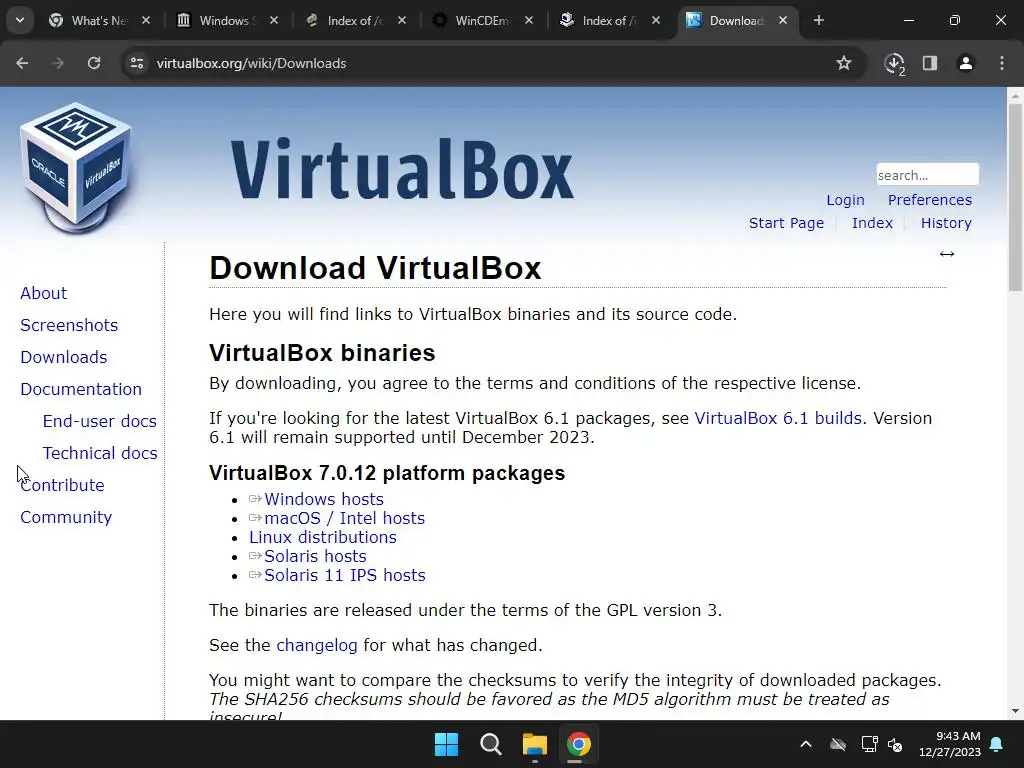This screenshot has height=768, width=1024.
Task: Open About in the sidebar
Action: click(x=43, y=293)
